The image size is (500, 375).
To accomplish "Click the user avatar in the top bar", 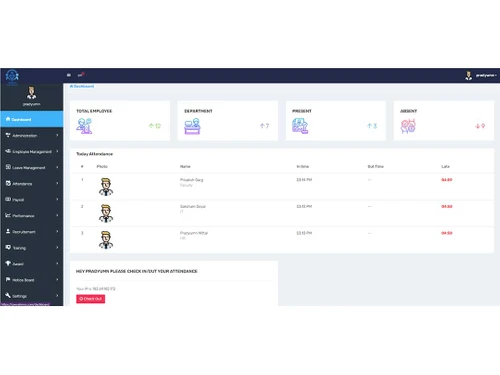I will point(468,76).
